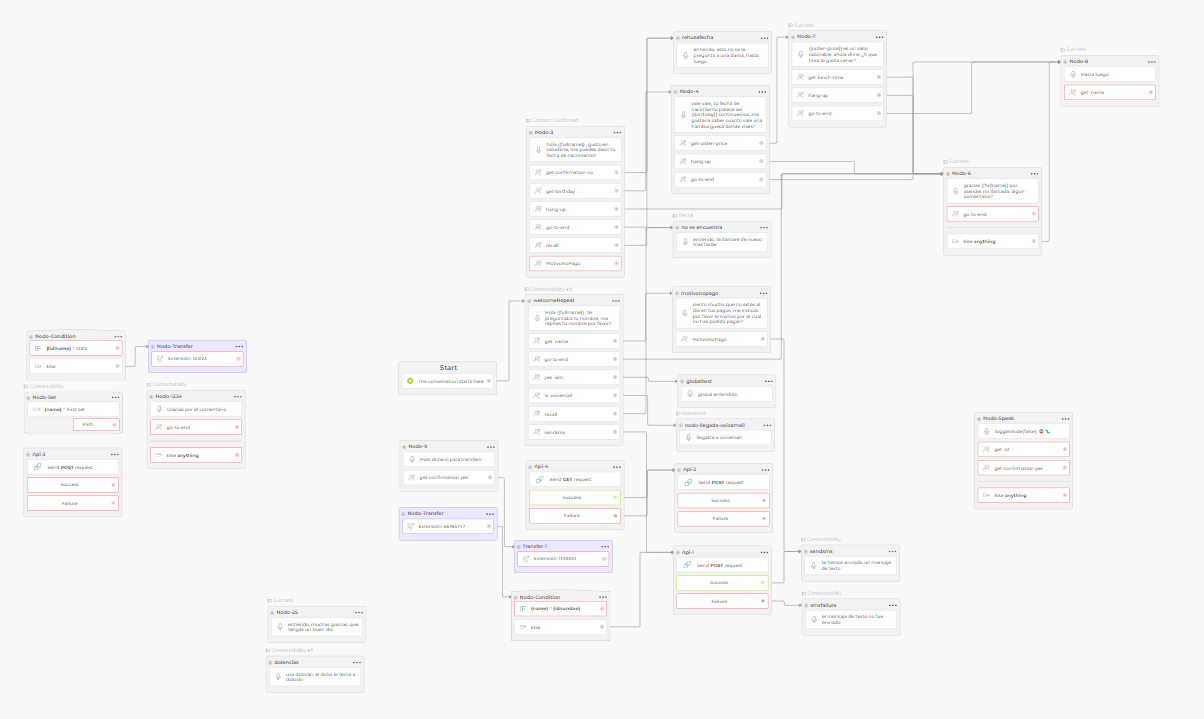Click Success output of Api-3
The image size is (1204, 719).
click(73, 485)
